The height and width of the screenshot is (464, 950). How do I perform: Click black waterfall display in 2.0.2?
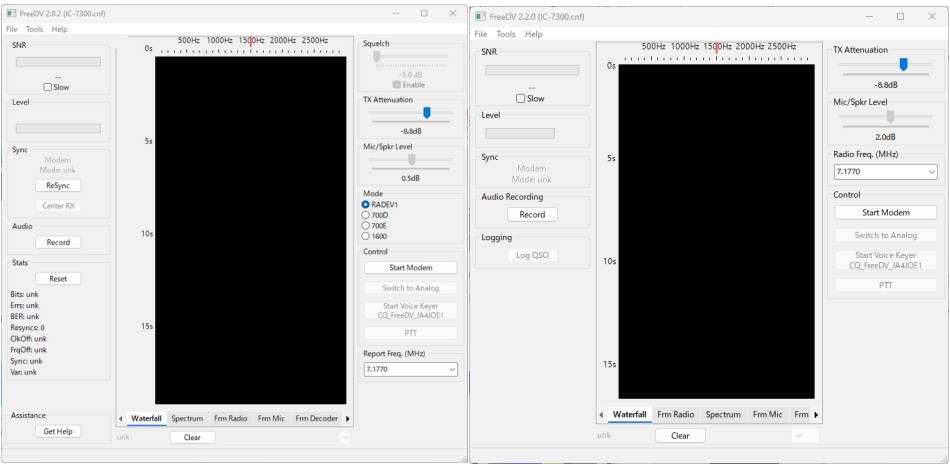pyautogui.click(x=251, y=230)
